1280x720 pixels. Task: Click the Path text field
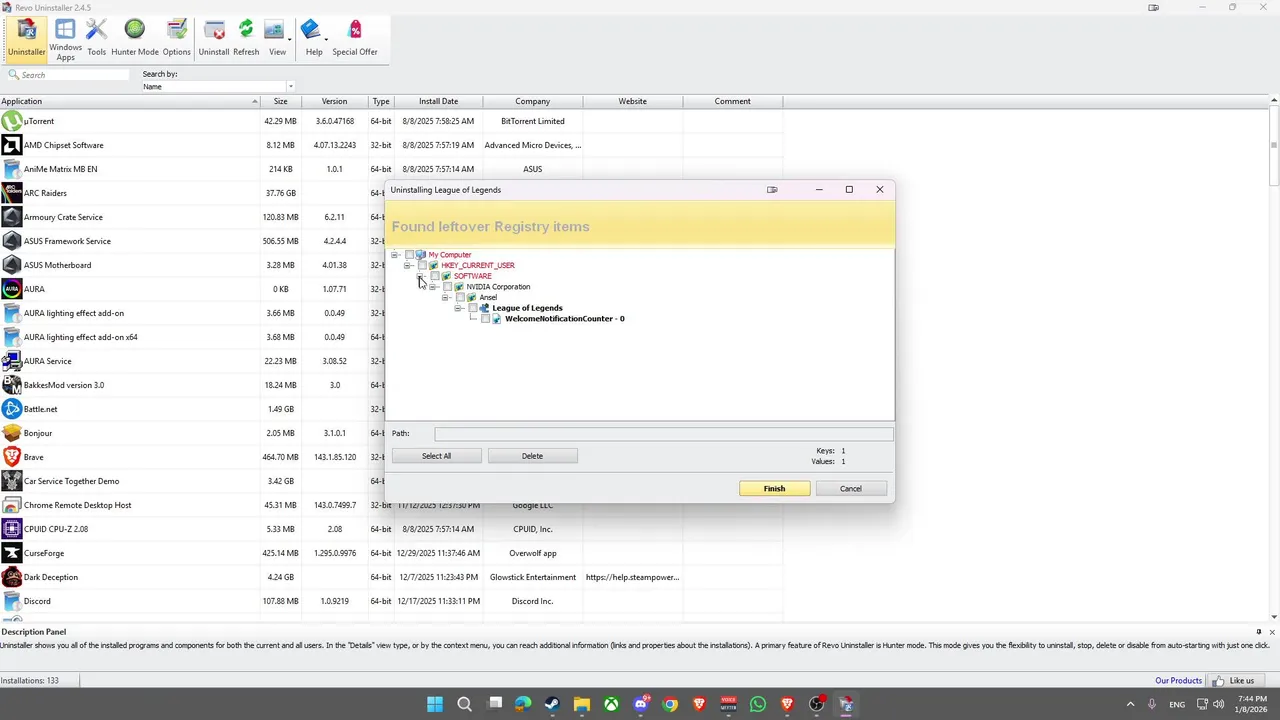click(663, 434)
